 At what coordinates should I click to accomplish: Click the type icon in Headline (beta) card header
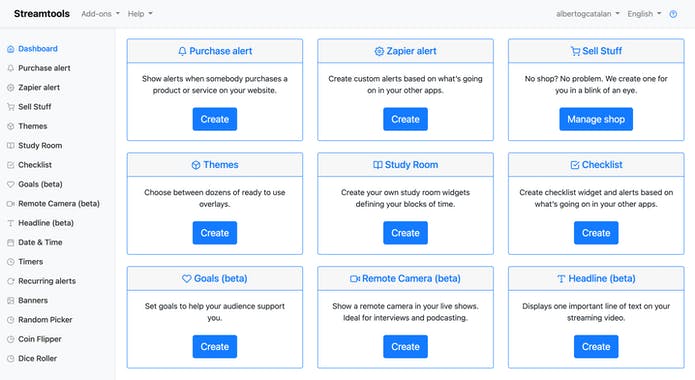561,279
